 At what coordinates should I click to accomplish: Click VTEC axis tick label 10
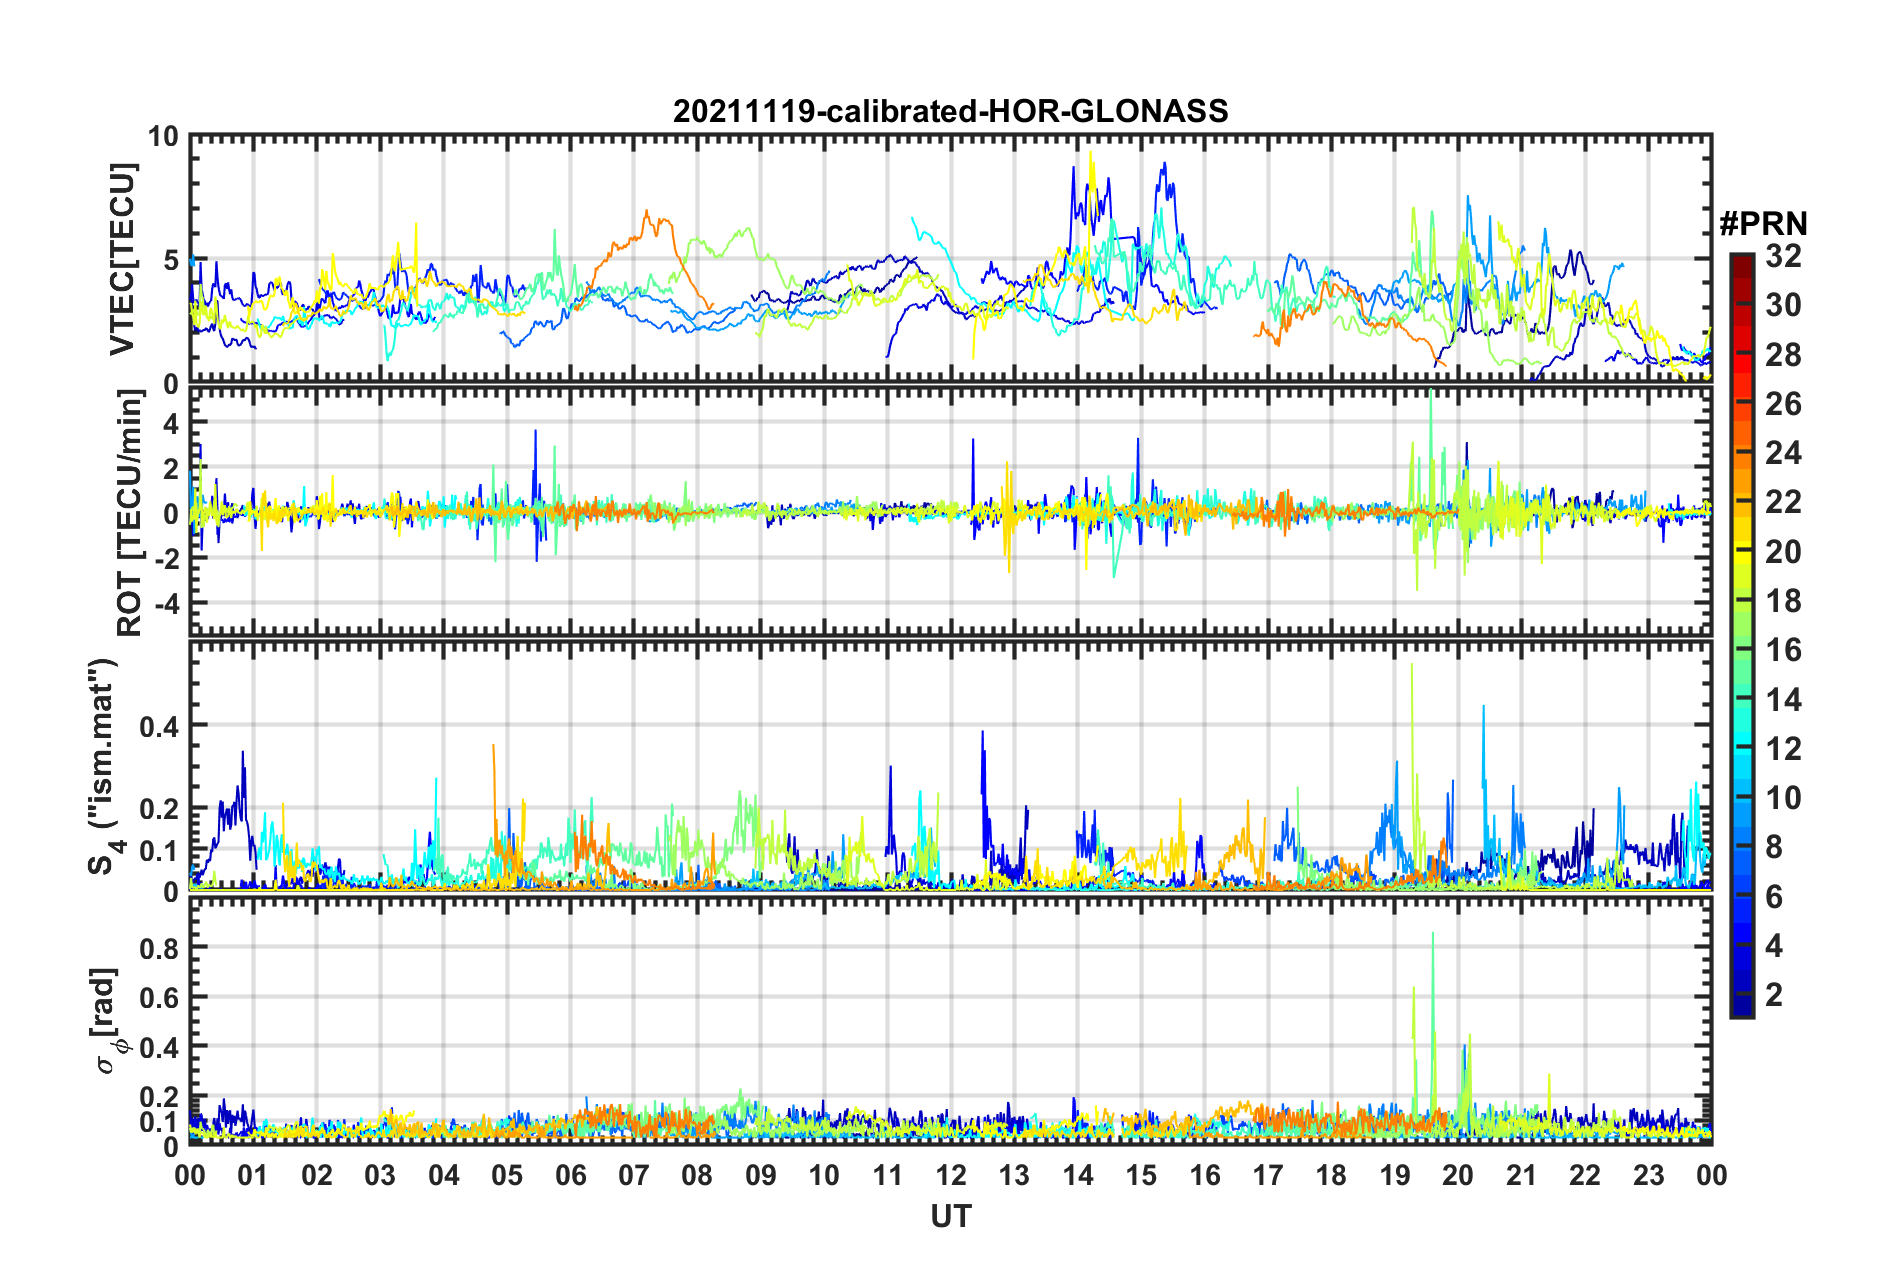pos(162,137)
